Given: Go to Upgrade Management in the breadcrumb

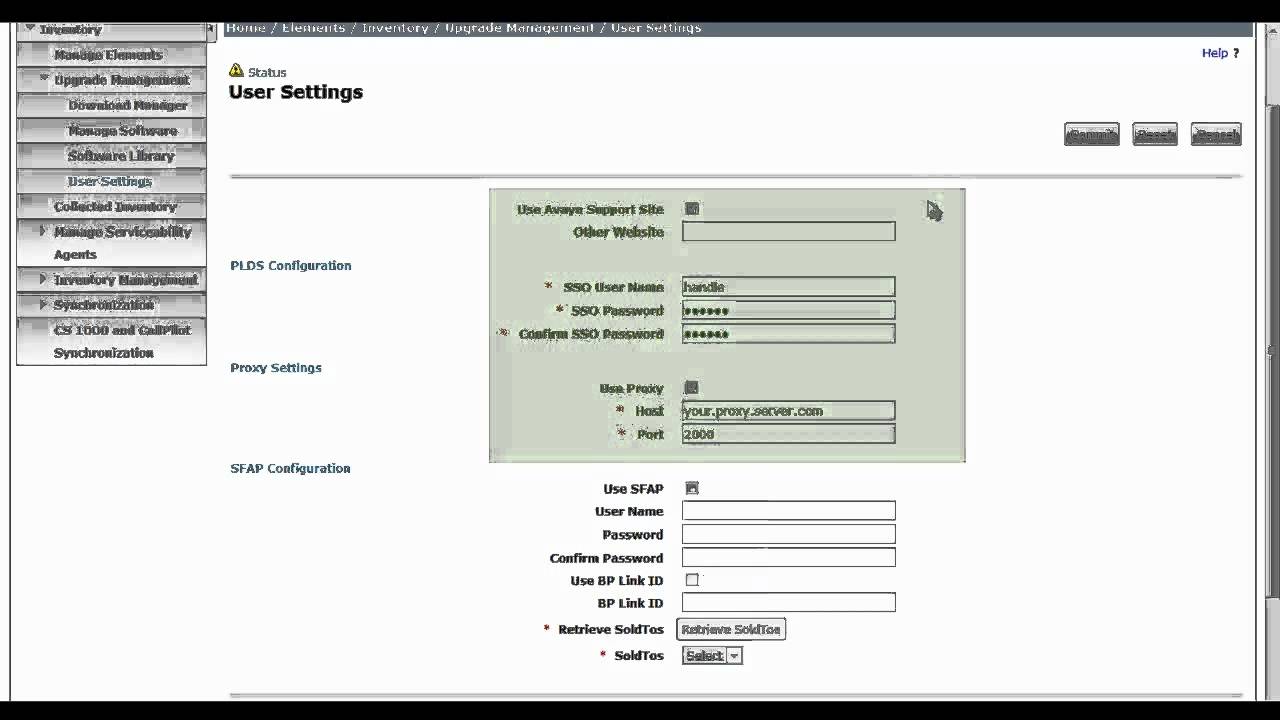Looking at the screenshot, I should 519,27.
